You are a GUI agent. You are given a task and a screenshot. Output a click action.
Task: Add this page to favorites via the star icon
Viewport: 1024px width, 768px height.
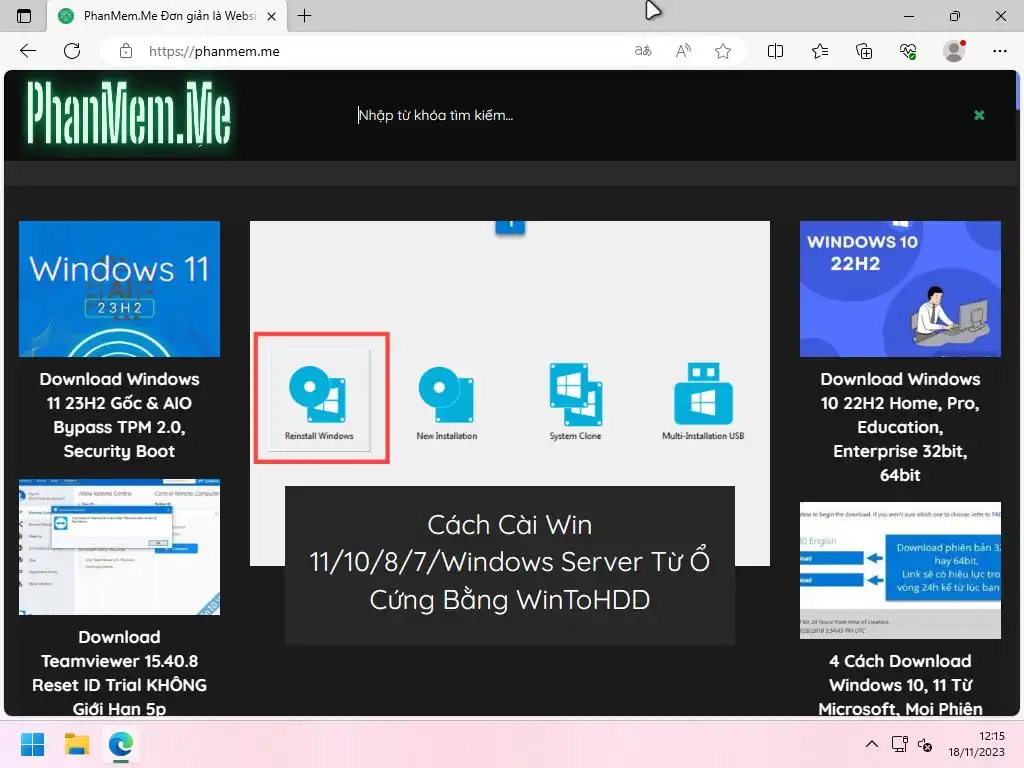pos(723,51)
